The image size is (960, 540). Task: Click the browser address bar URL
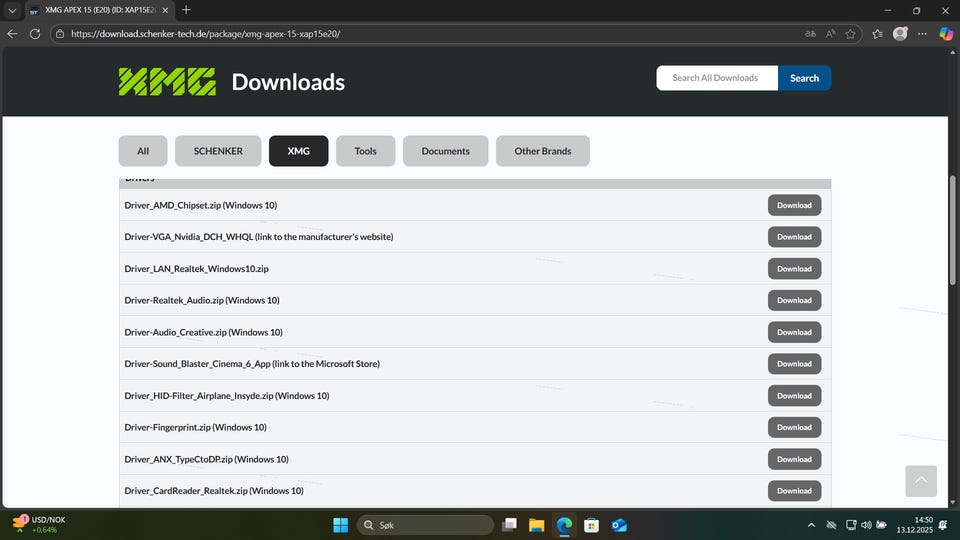coord(206,34)
